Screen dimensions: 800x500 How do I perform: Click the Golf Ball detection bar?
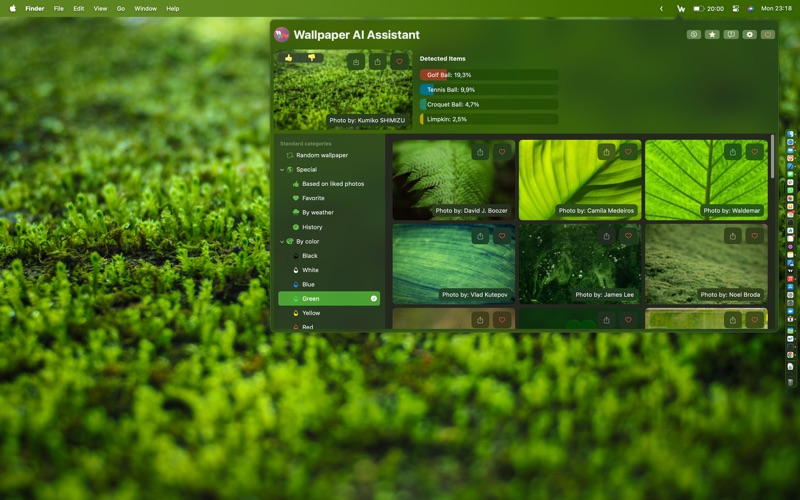tap(488, 75)
